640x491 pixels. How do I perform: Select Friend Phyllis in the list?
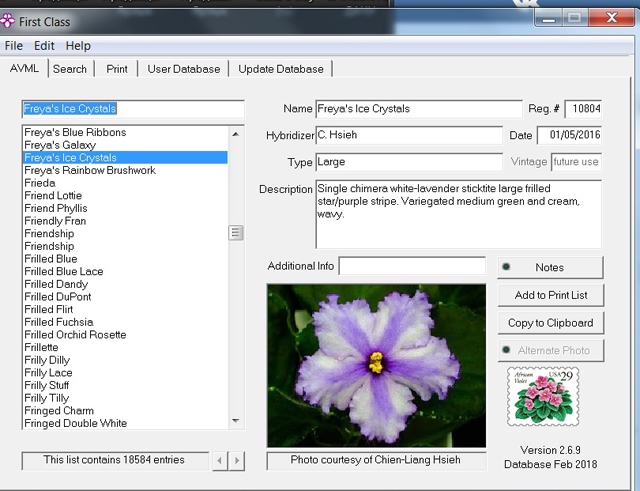(x=125, y=208)
